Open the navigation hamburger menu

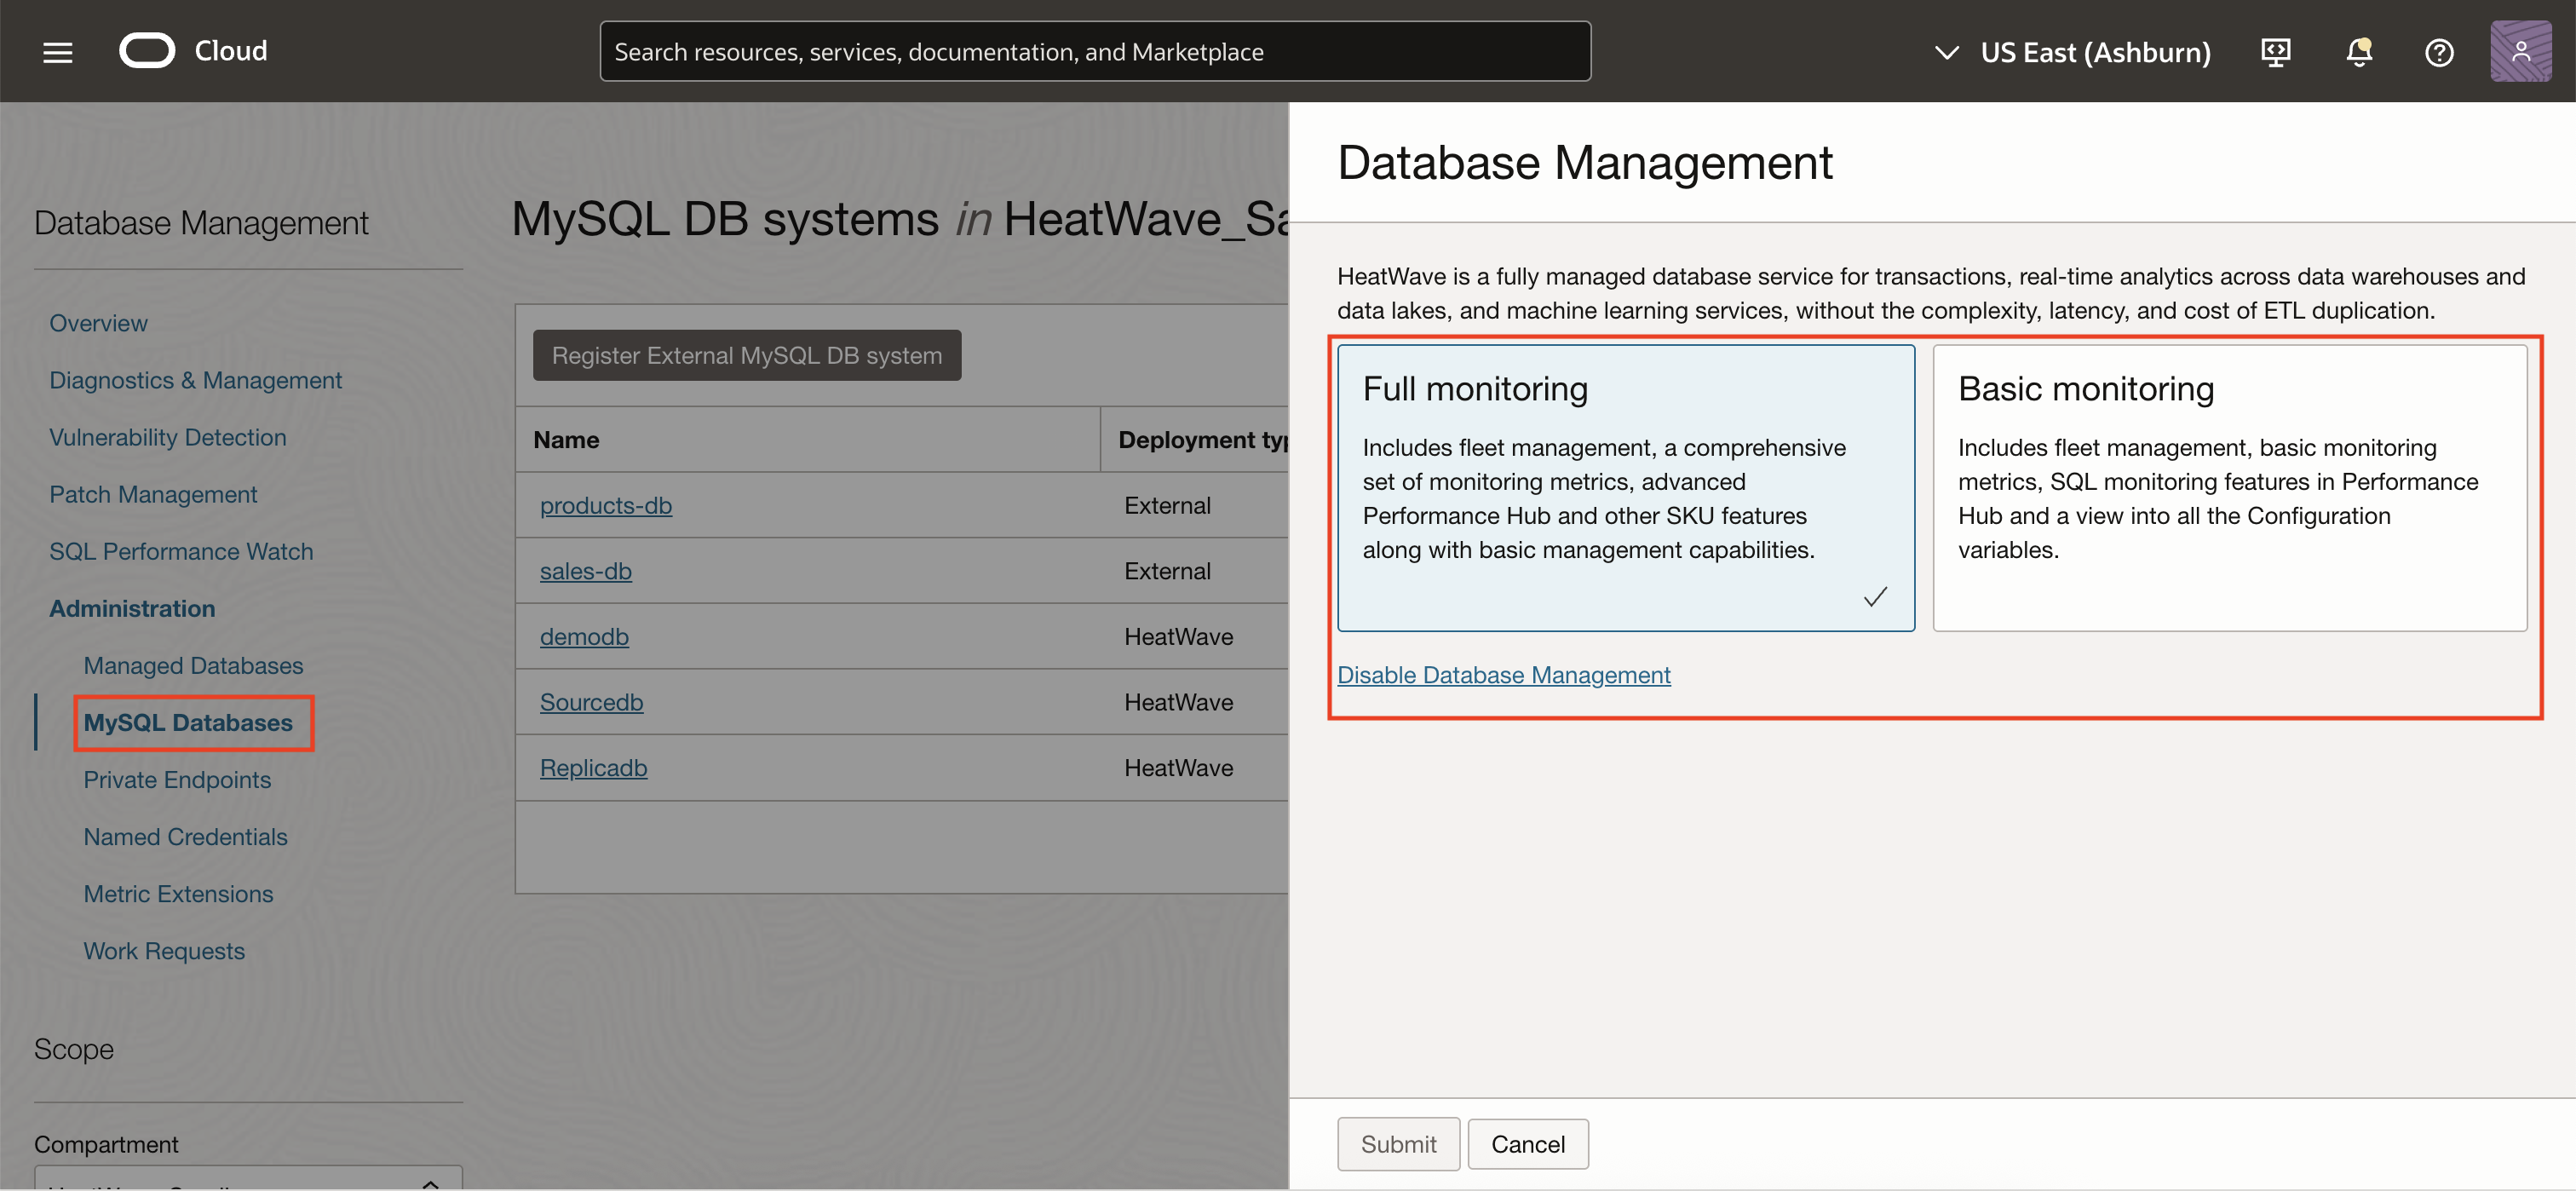(57, 51)
